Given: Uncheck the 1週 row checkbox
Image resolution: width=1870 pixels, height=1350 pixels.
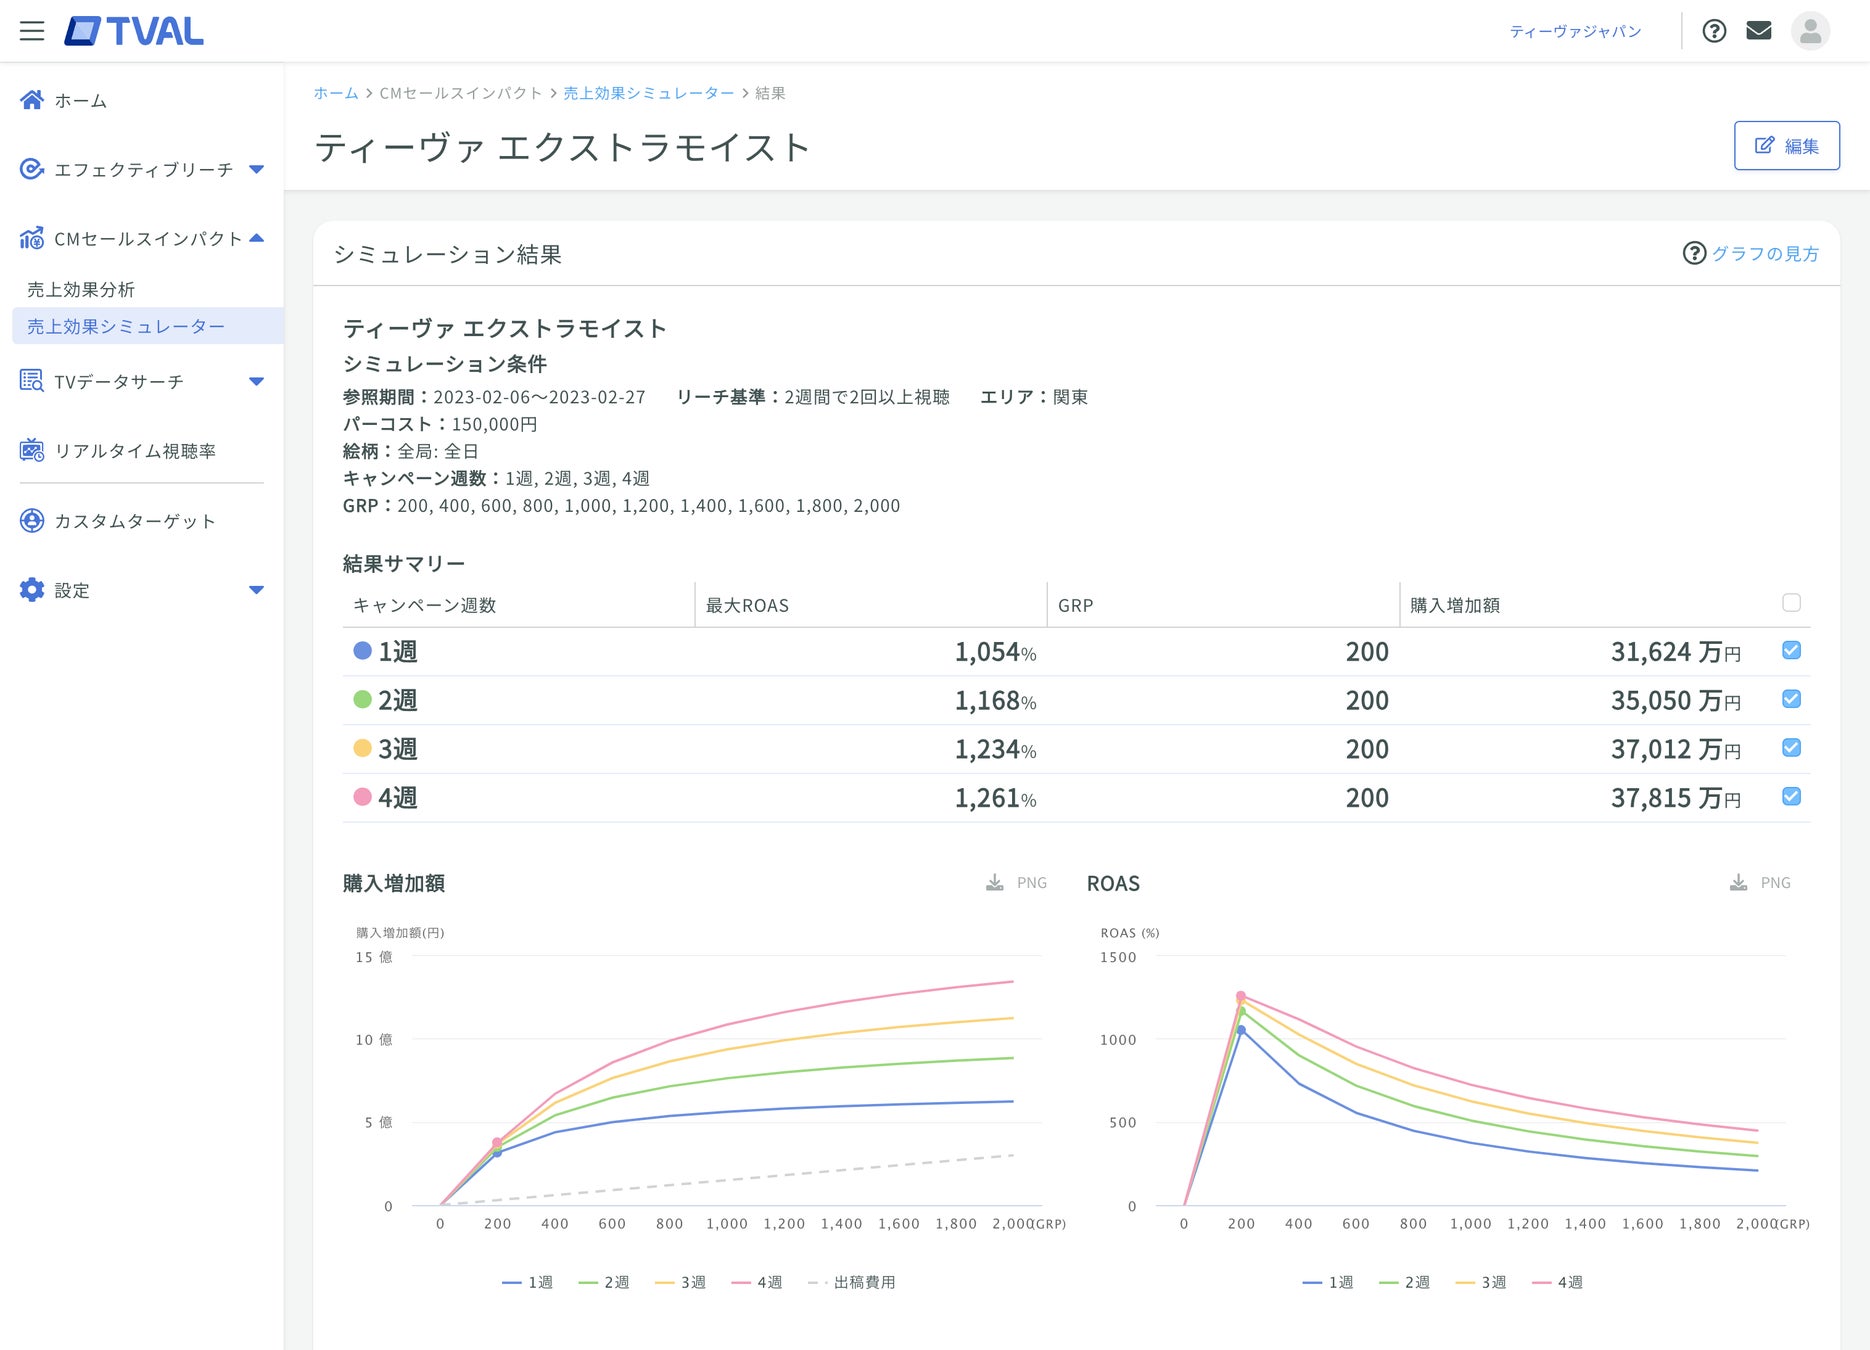Looking at the screenshot, I should [x=1791, y=651].
